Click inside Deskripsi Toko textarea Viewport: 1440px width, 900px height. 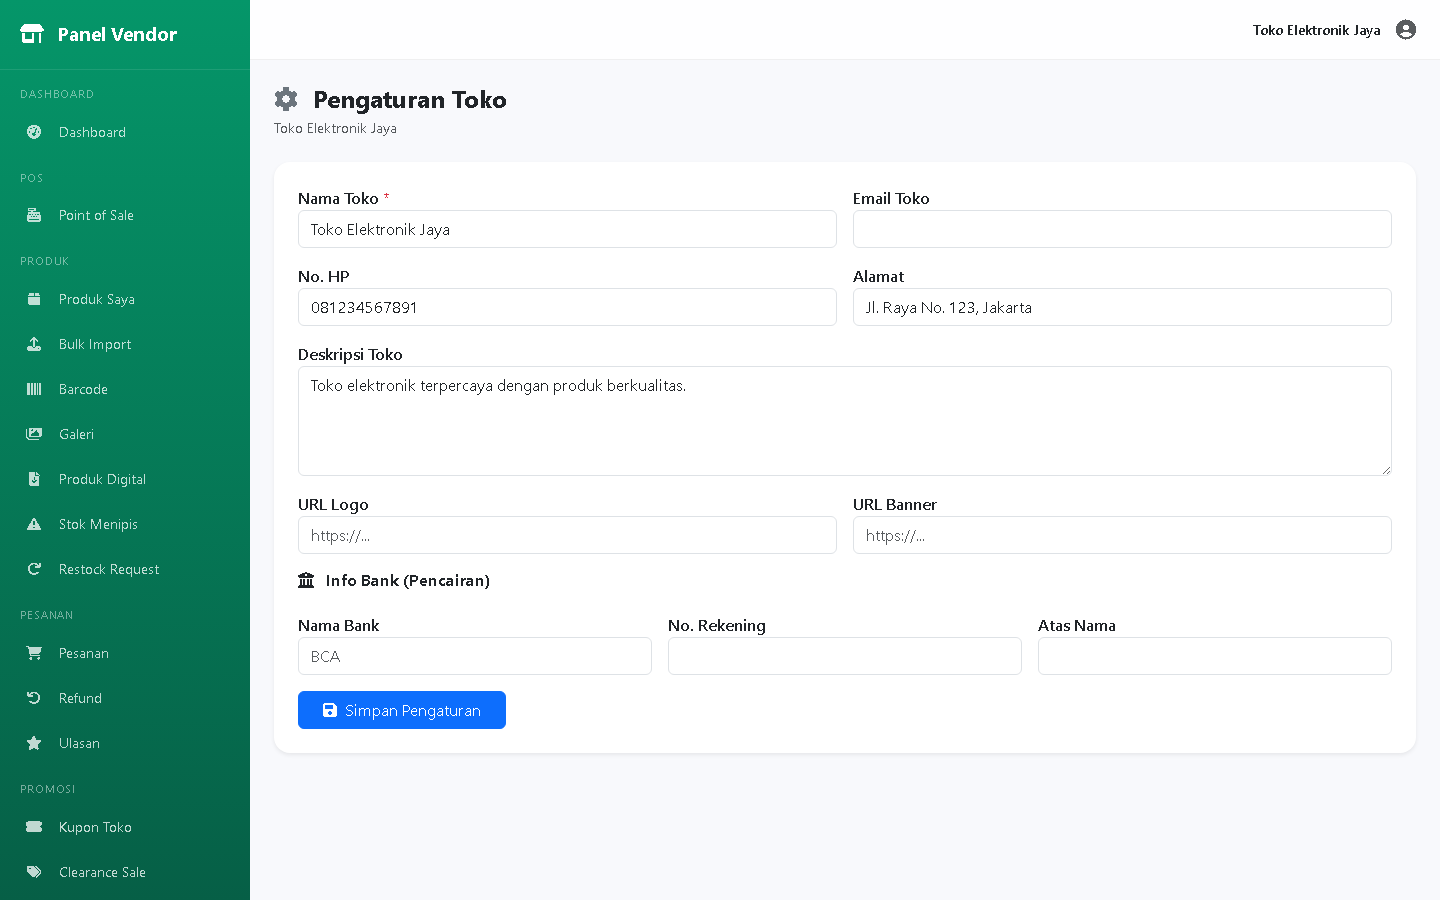pos(845,421)
